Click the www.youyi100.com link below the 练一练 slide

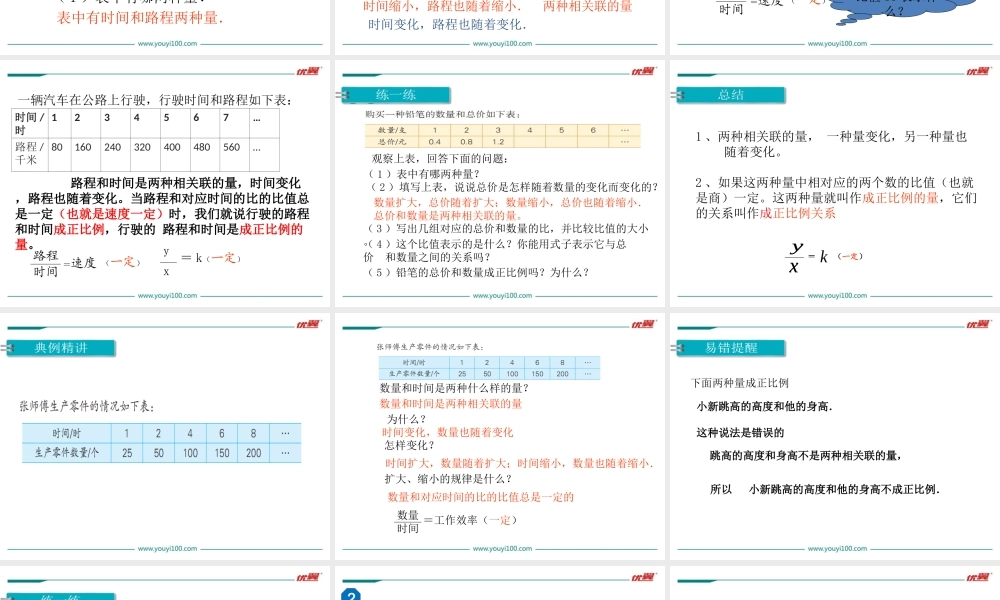(x=501, y=296)
